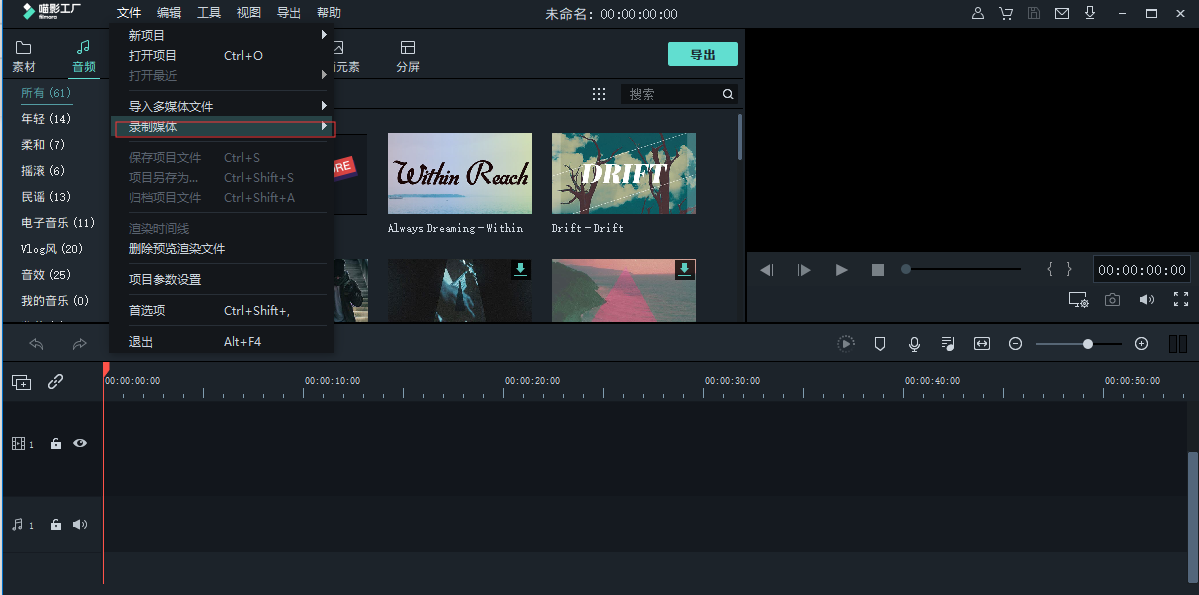
Task: Enter fullscreen preview mode
Action: (1180, 299)
